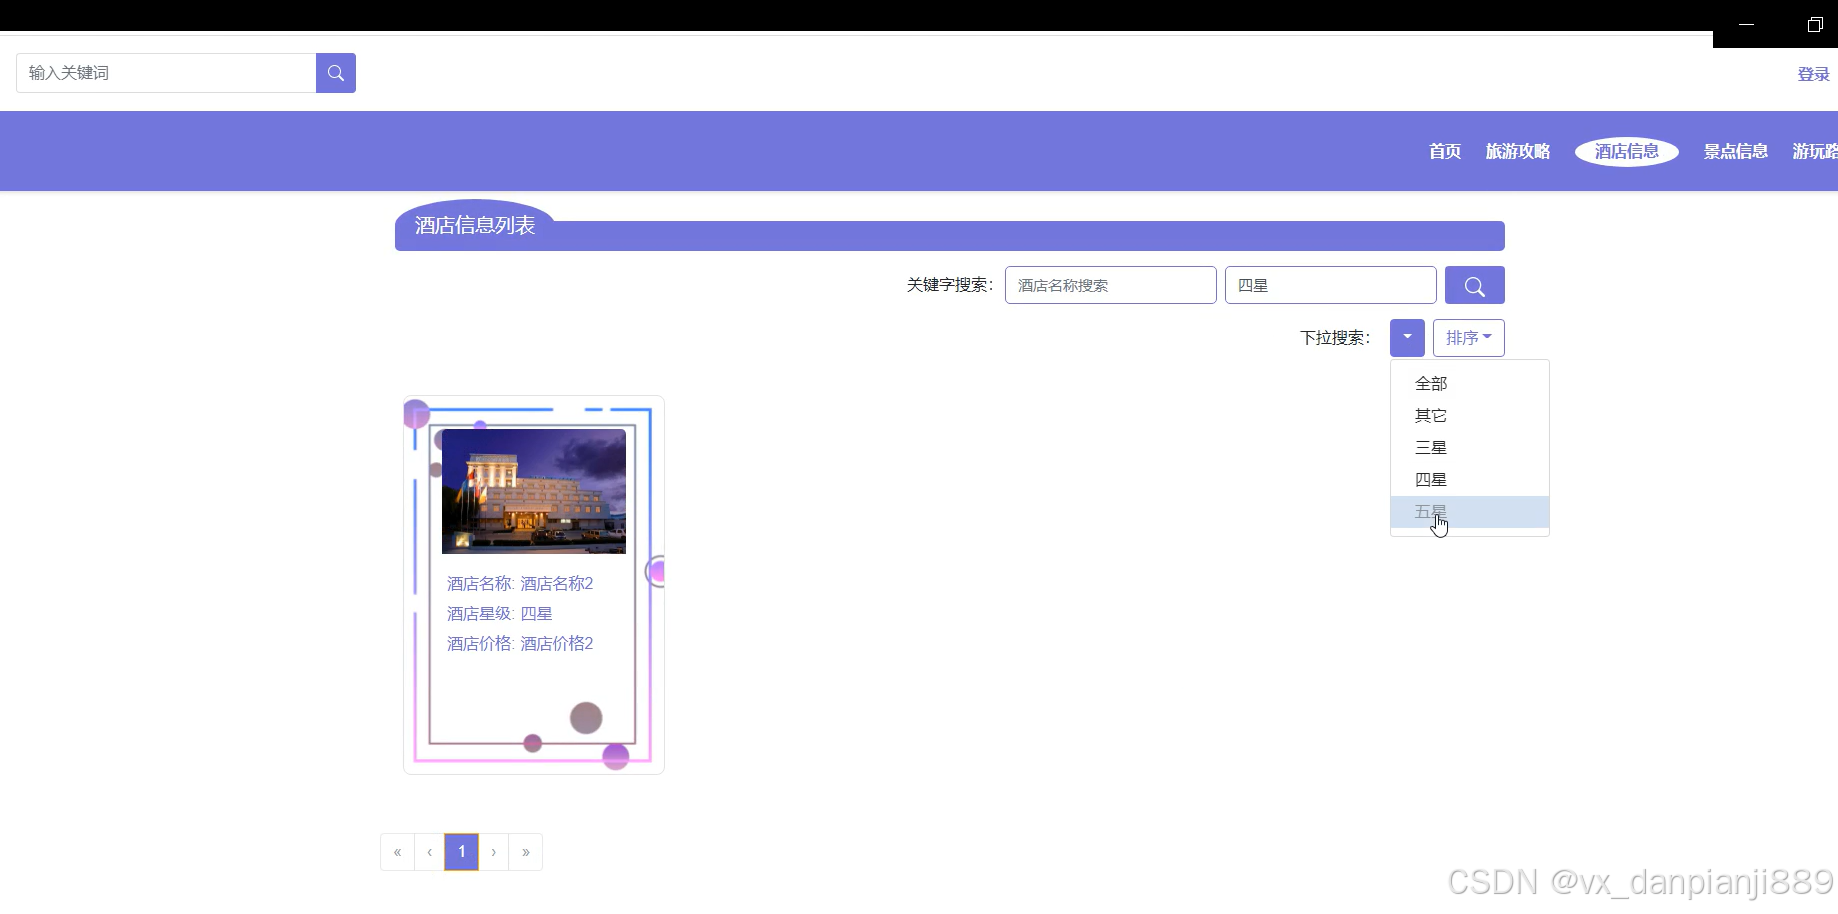The width and height of the screenshot is (1838, 914).
Task: Click the star-level field containing 四星
Action: tap(1331, 285)
